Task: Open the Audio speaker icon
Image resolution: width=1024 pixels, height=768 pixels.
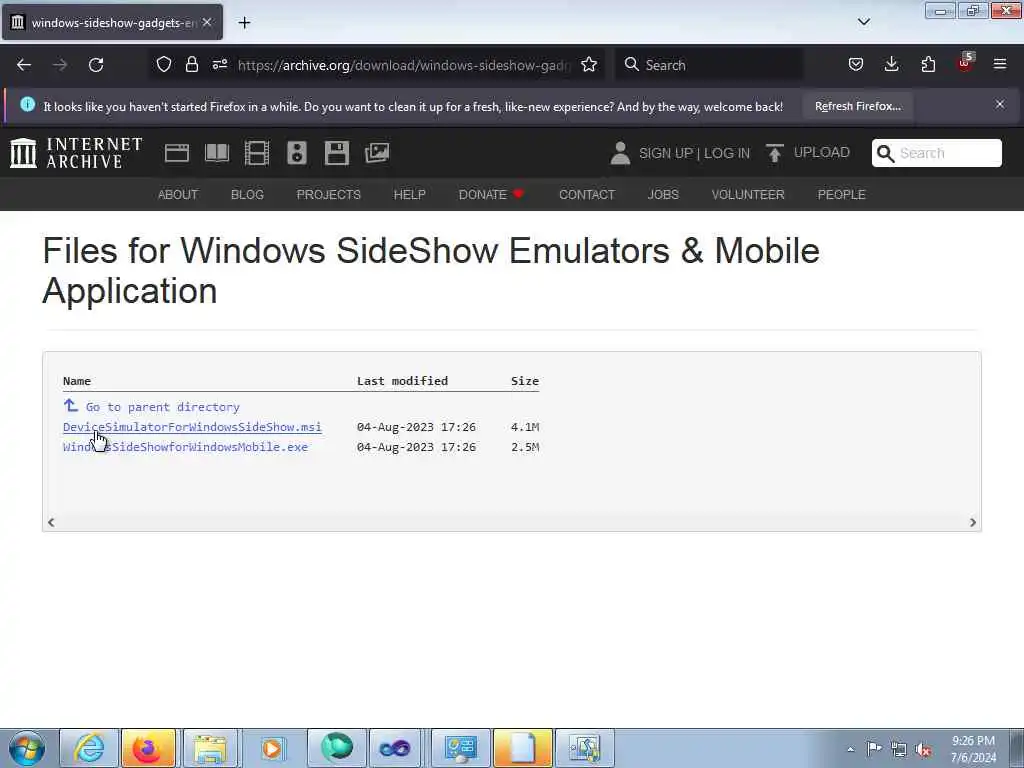Action: pyautogui.click(x=296, y=153)
